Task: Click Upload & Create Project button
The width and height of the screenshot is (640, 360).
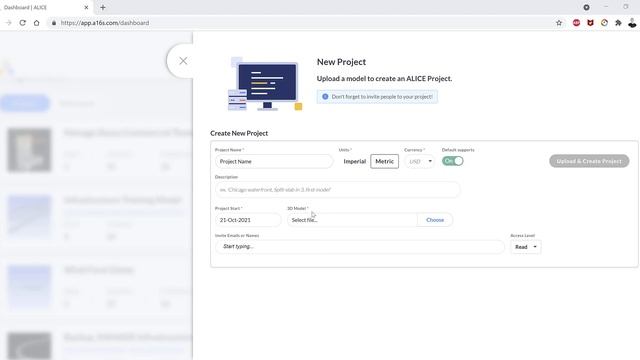Action: tap(589, 161)
